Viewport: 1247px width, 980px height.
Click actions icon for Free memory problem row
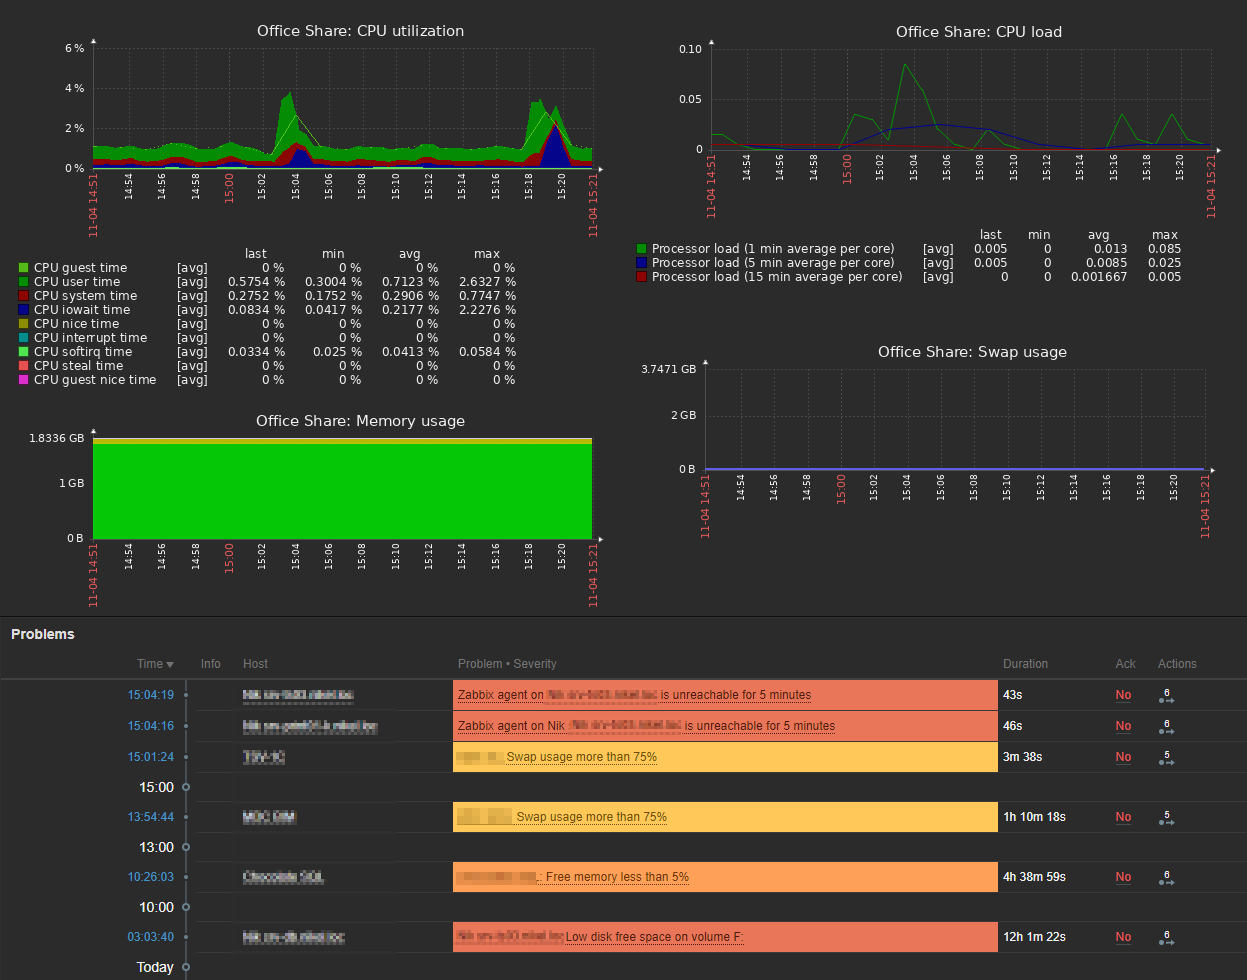[1165, 877]
